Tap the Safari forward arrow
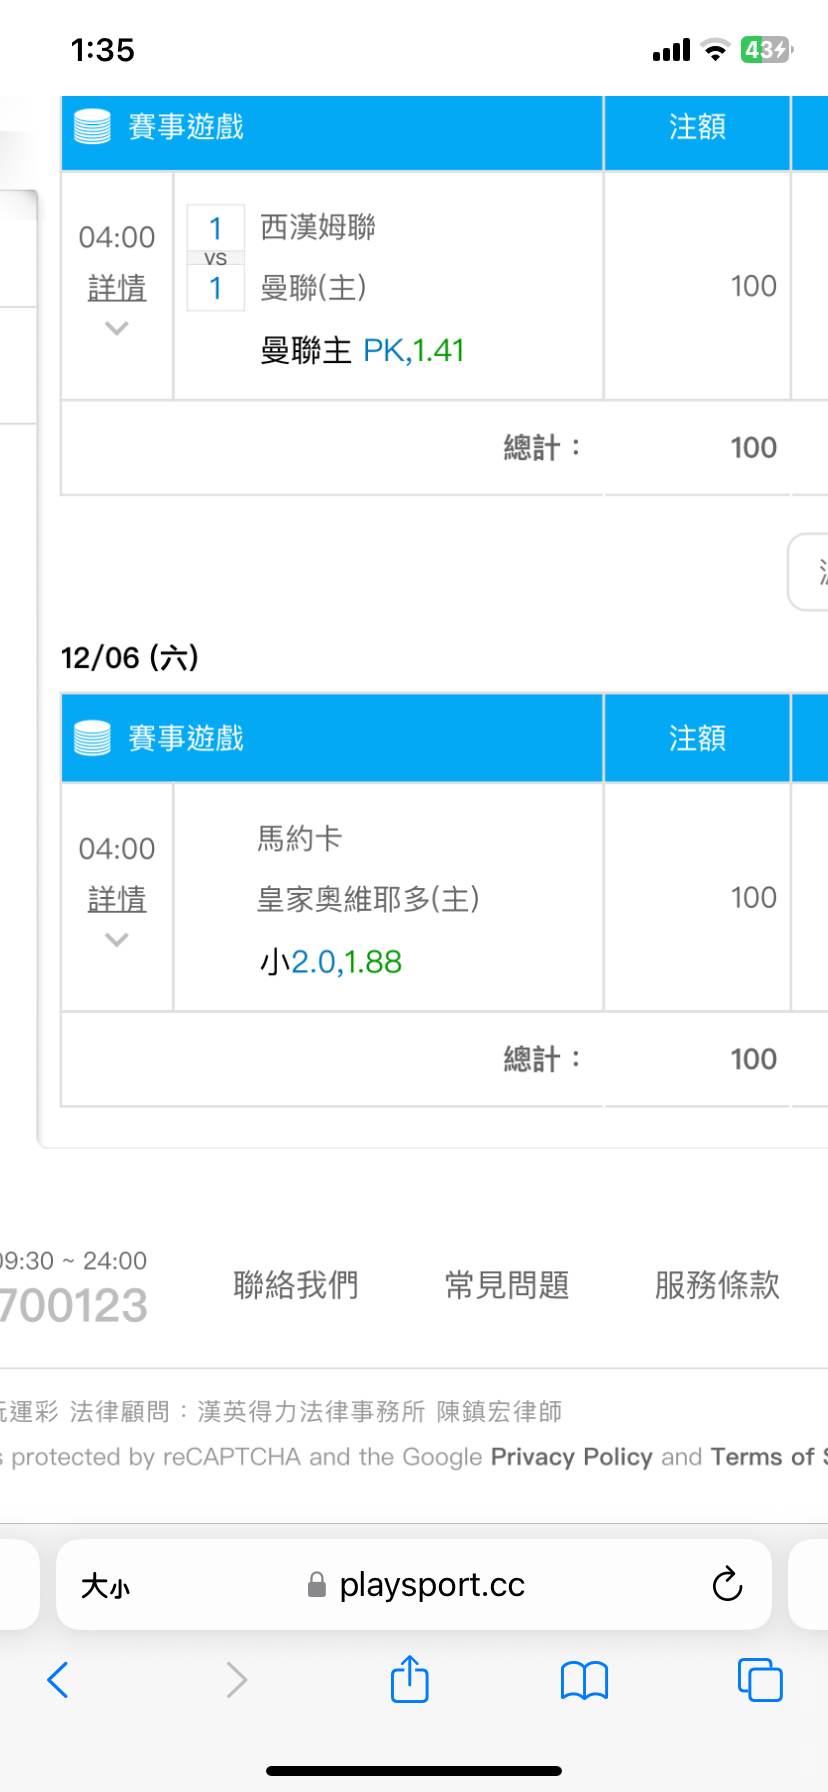The width and height of the screenshot is (828, 1792). point(236,1680)
